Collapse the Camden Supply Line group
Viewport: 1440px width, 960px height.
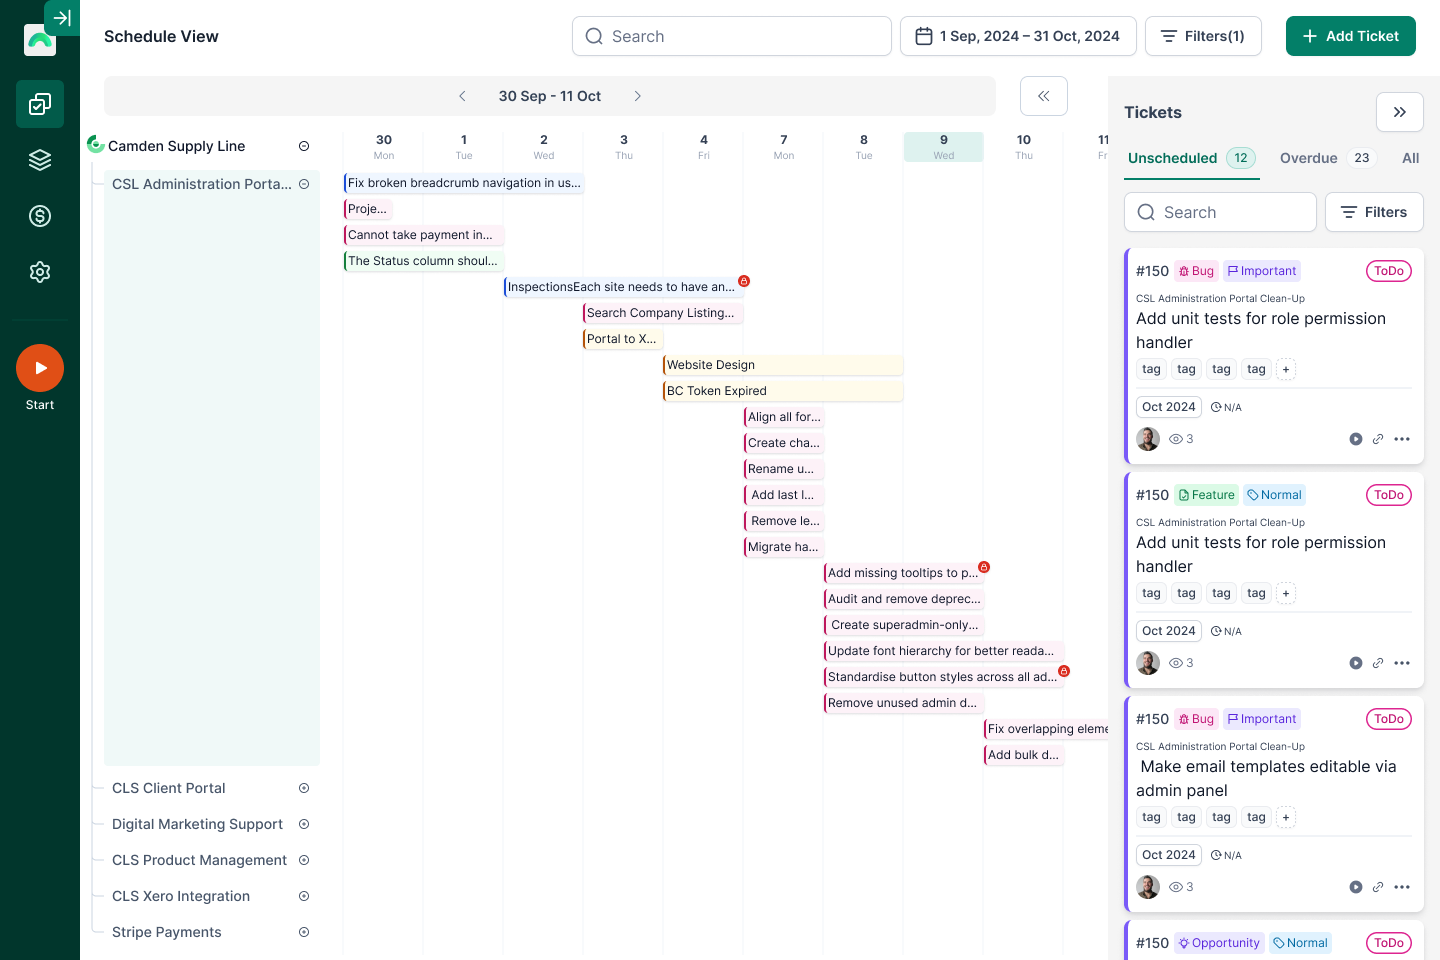304,146
